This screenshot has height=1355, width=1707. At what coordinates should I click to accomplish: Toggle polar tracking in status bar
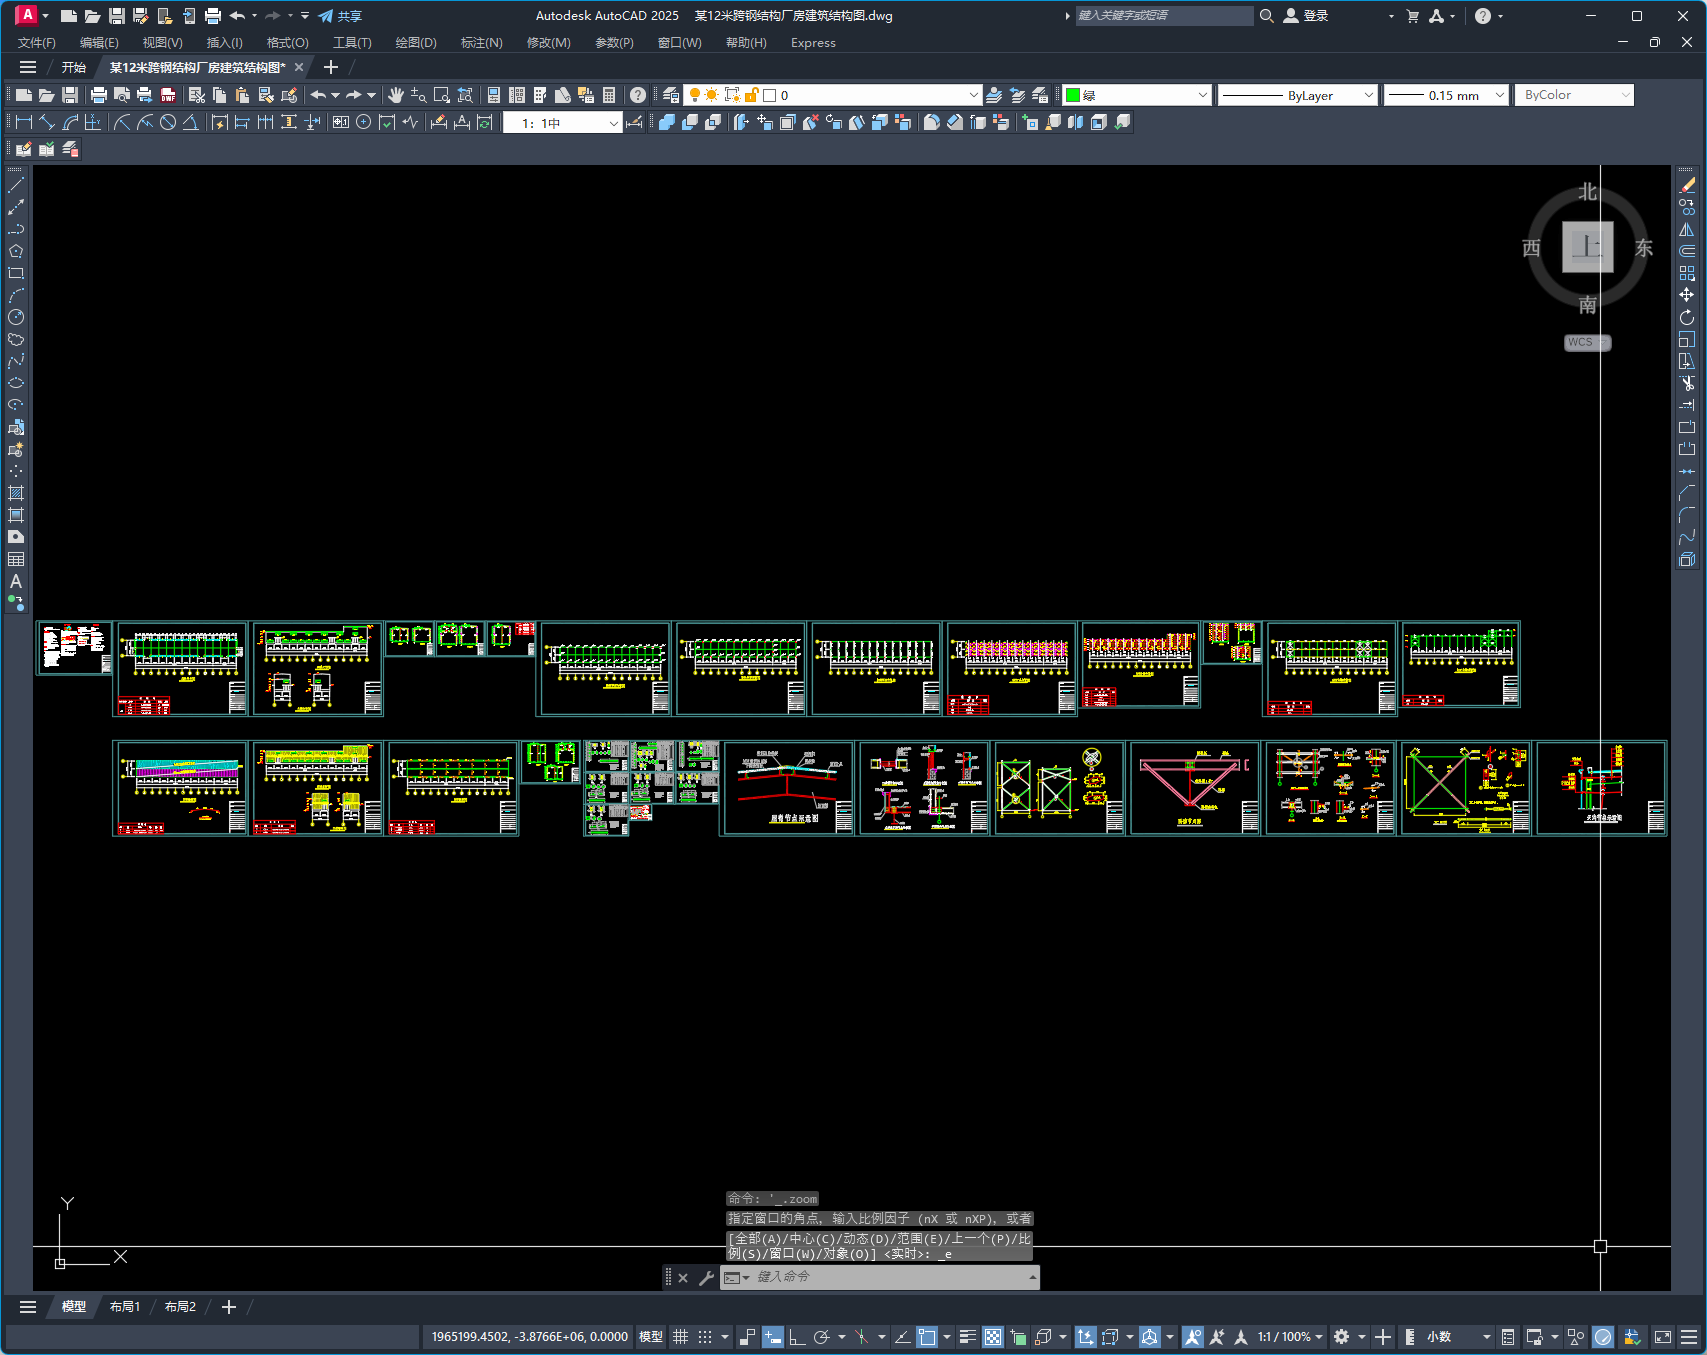[822, 1337]
